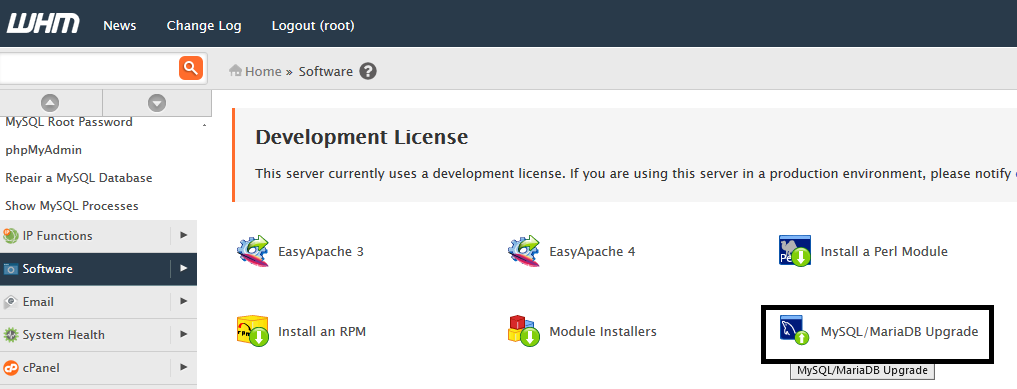Viewport: 1017px width, 389px height.
Task: Click the WHM logo
Action: [x=43, y=25]
